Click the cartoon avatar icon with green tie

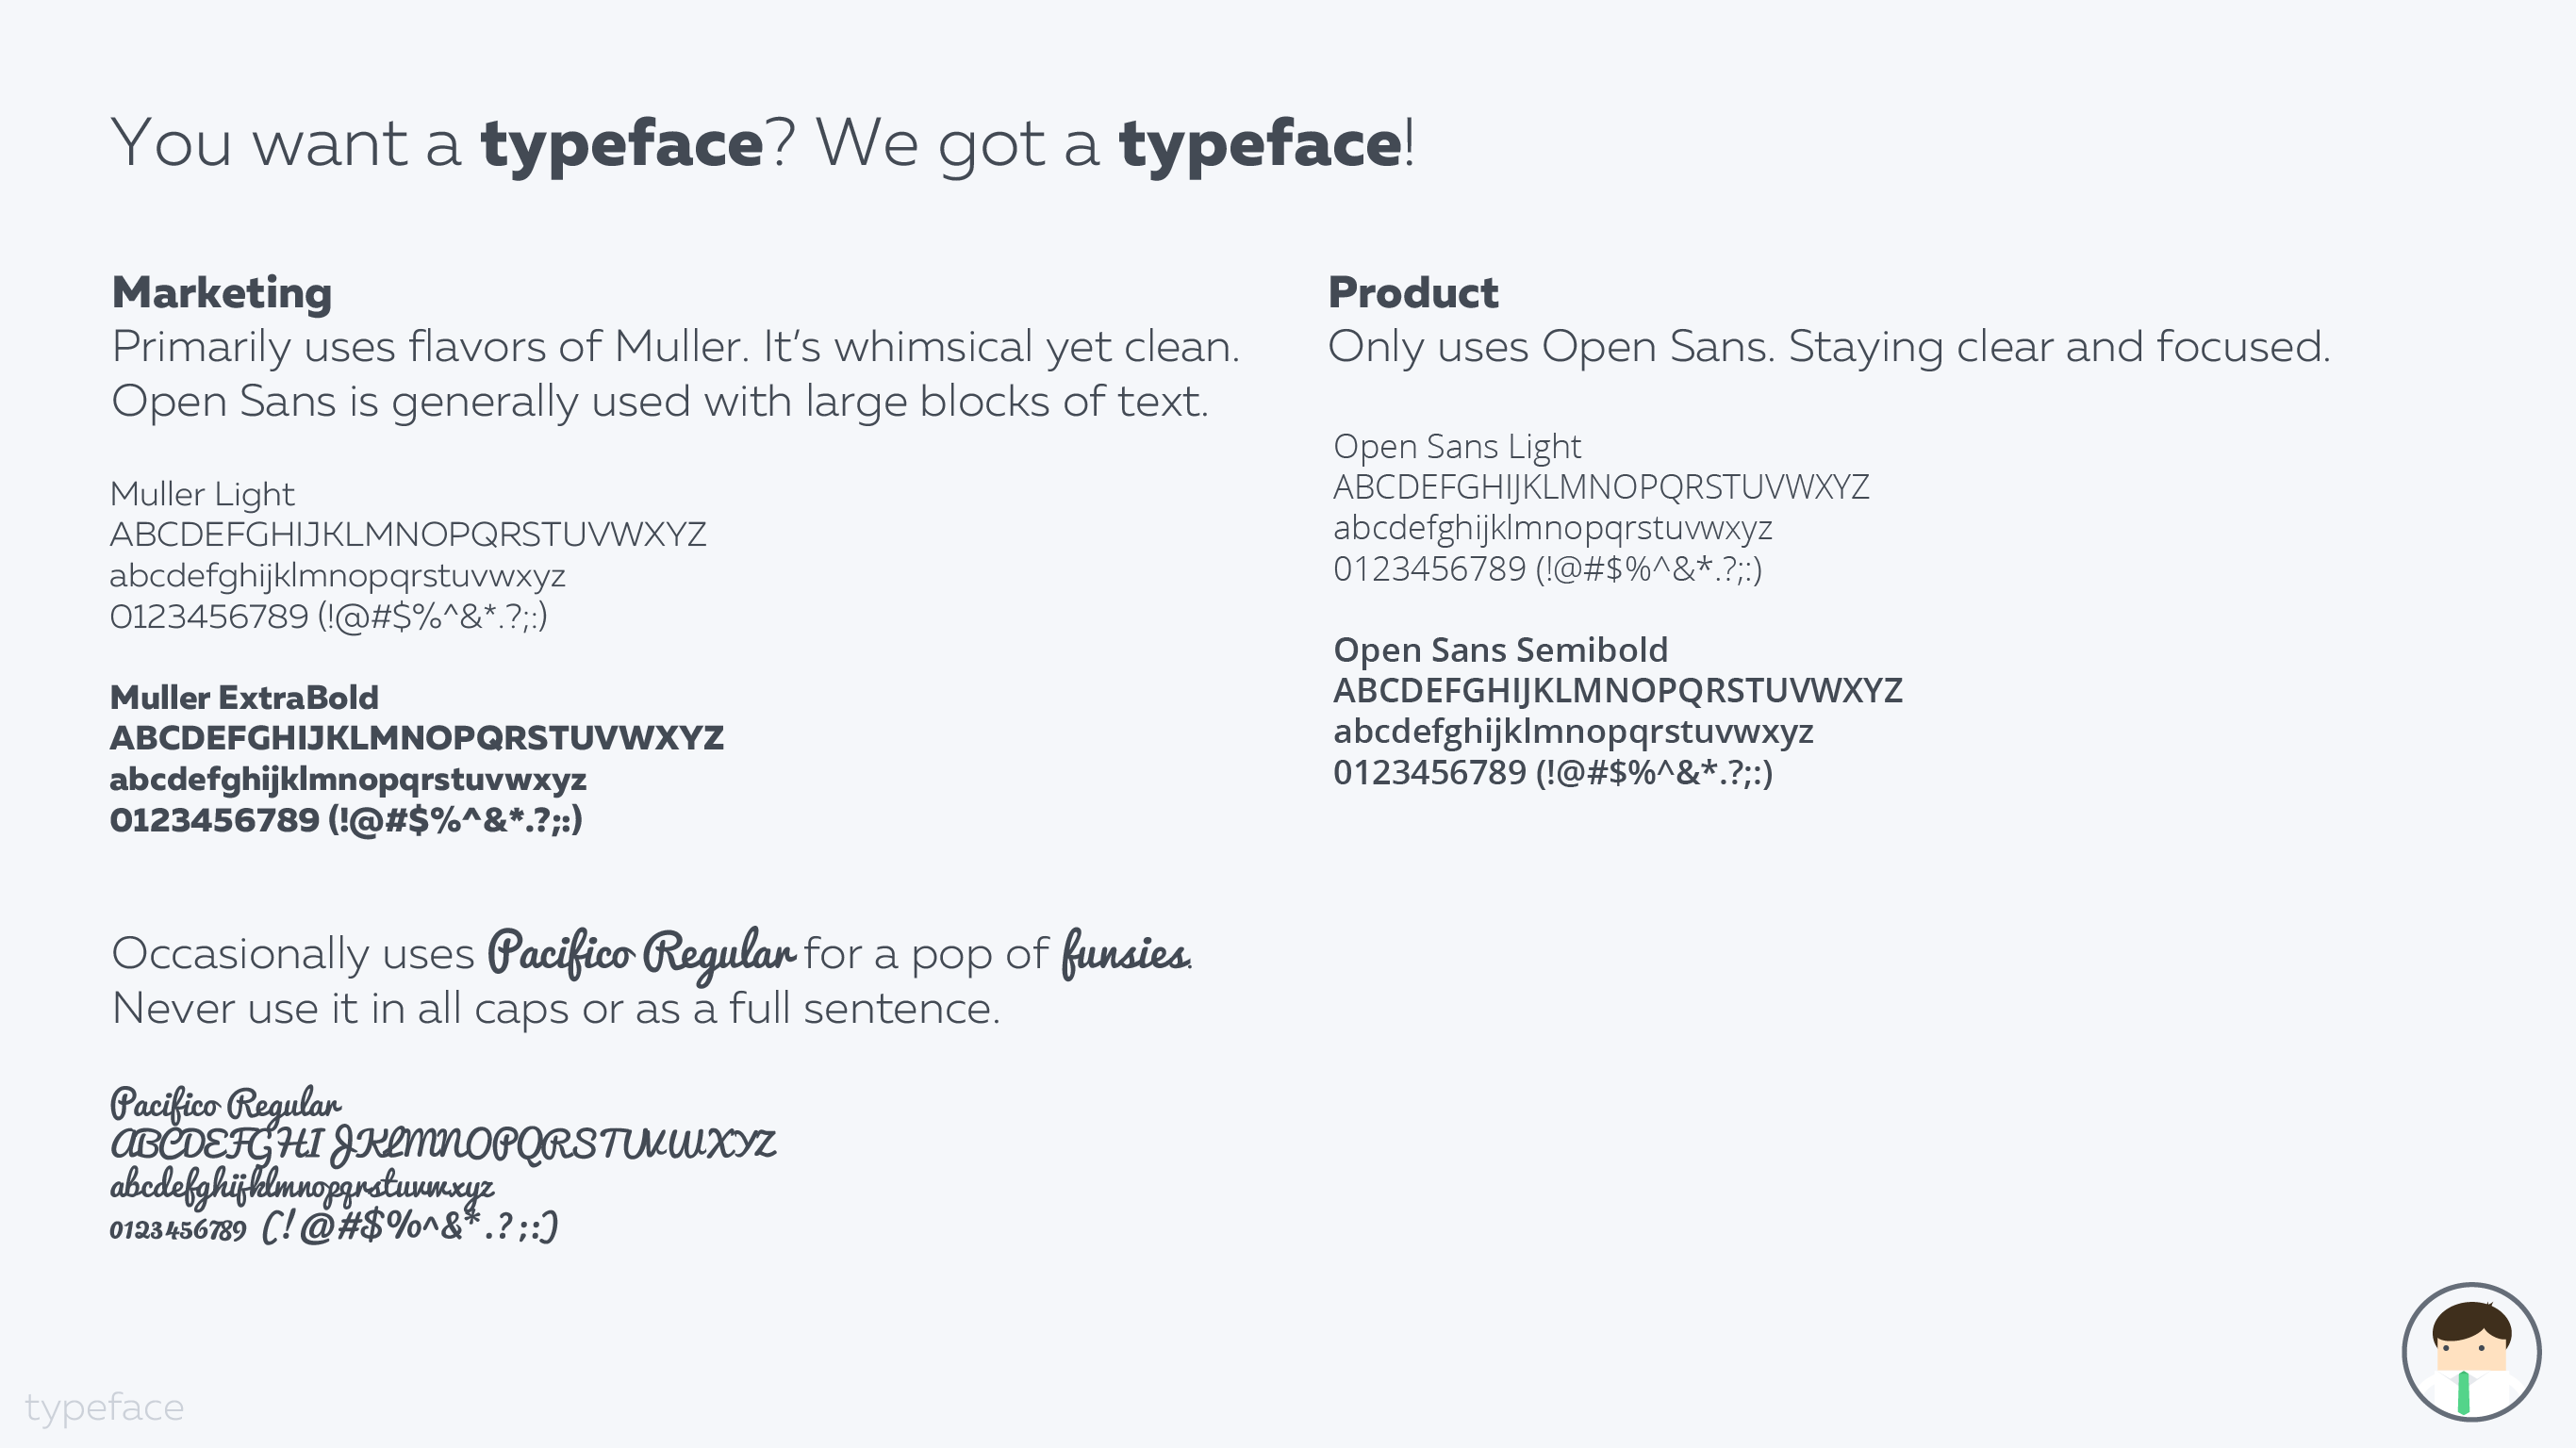2471,1352
